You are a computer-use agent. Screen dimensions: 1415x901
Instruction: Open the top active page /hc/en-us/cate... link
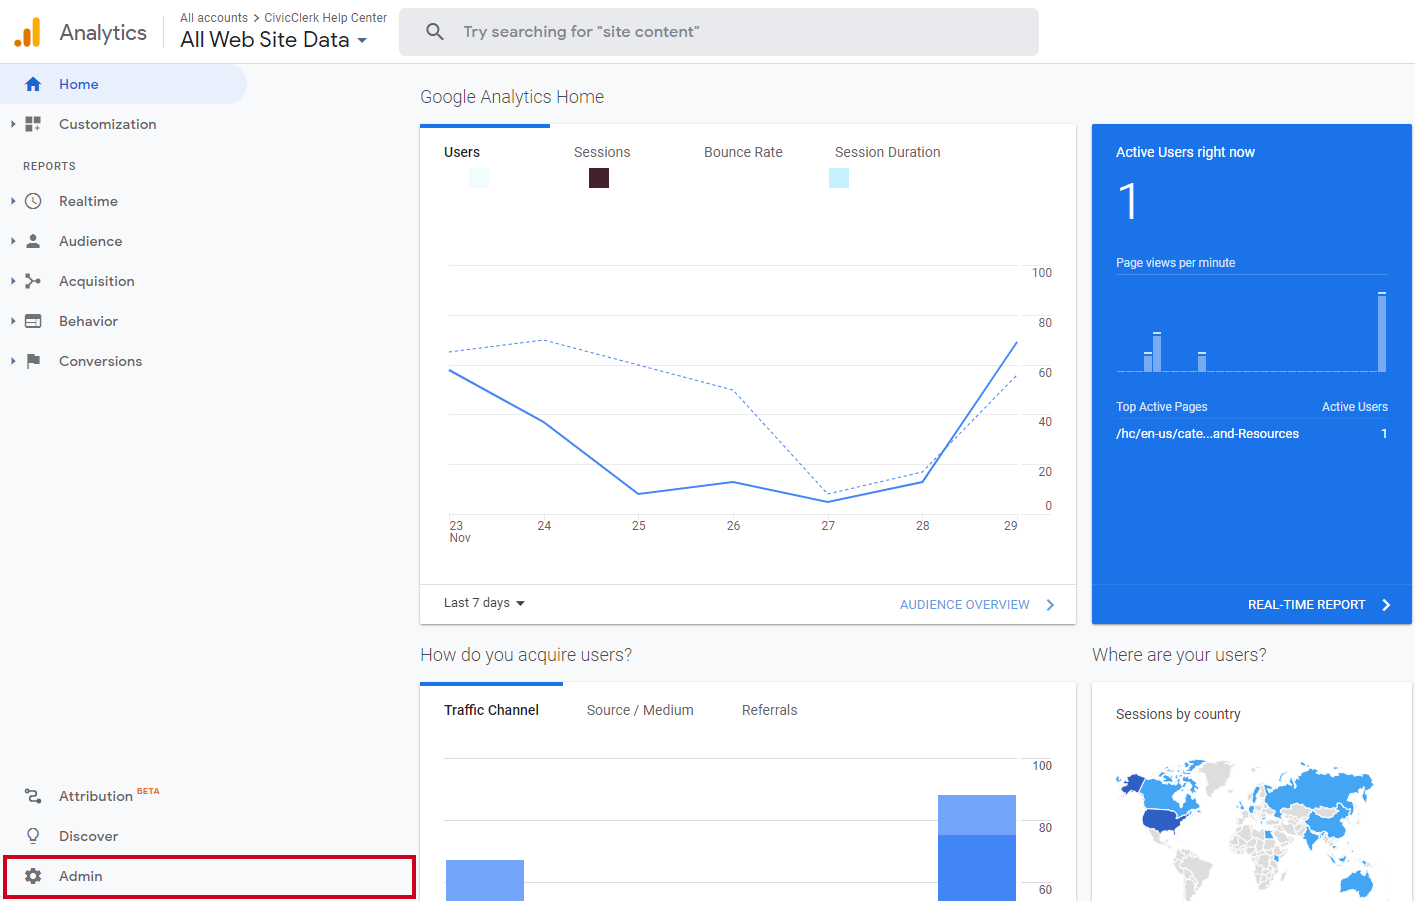tap(1207, 434)
